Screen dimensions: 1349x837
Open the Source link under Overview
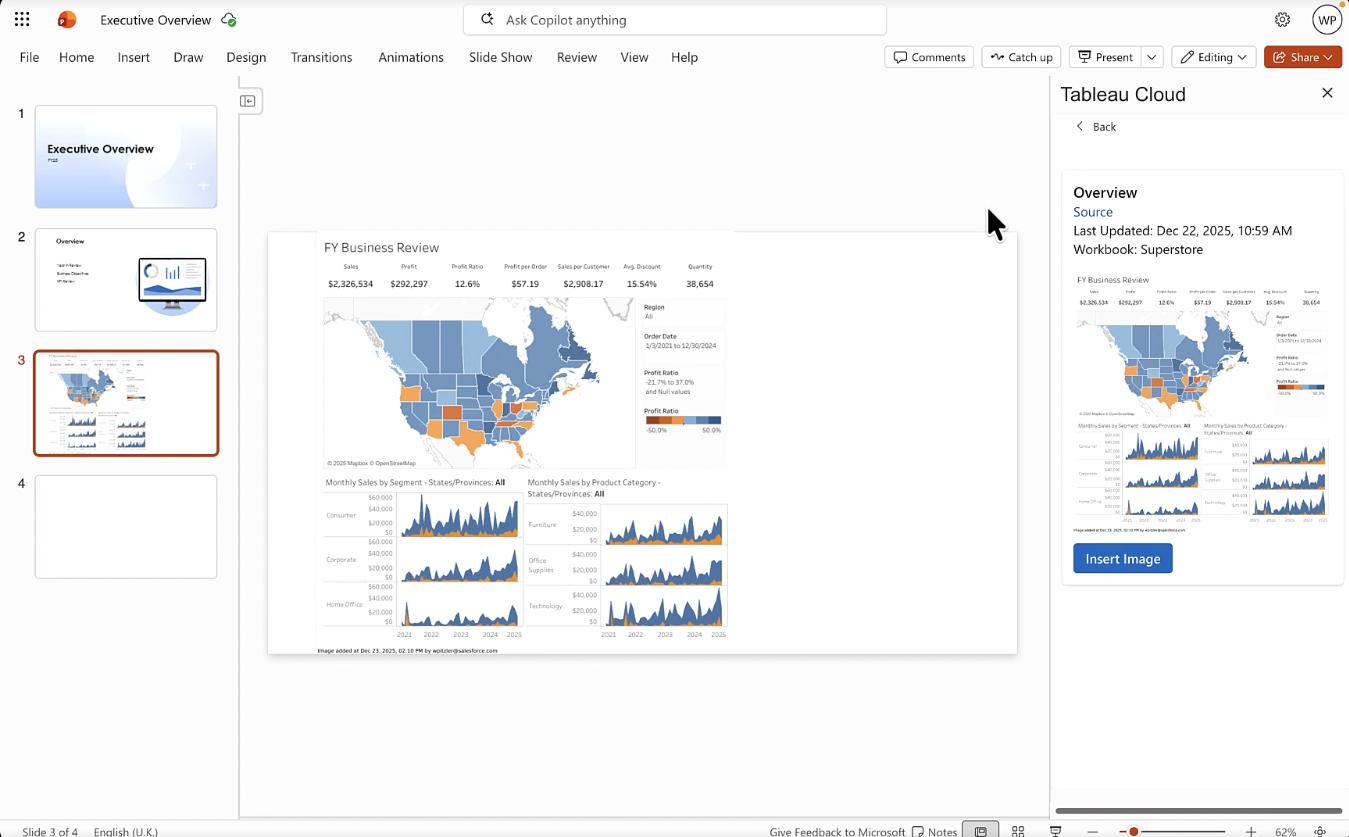coord(1092,212)
